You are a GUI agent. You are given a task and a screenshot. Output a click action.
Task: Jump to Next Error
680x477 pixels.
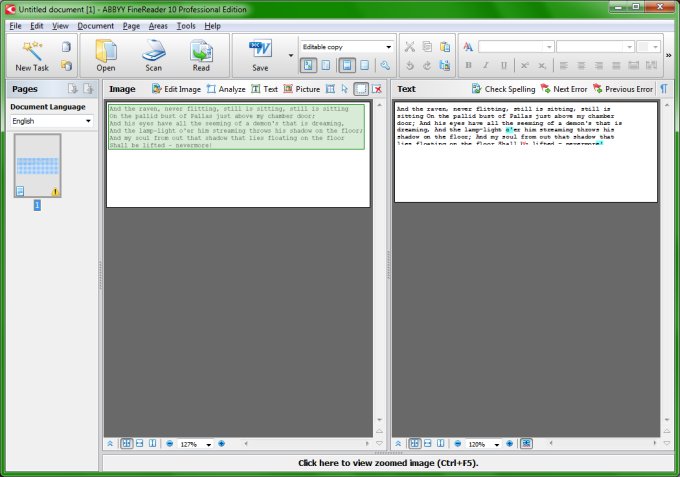(x=564, y=89)
